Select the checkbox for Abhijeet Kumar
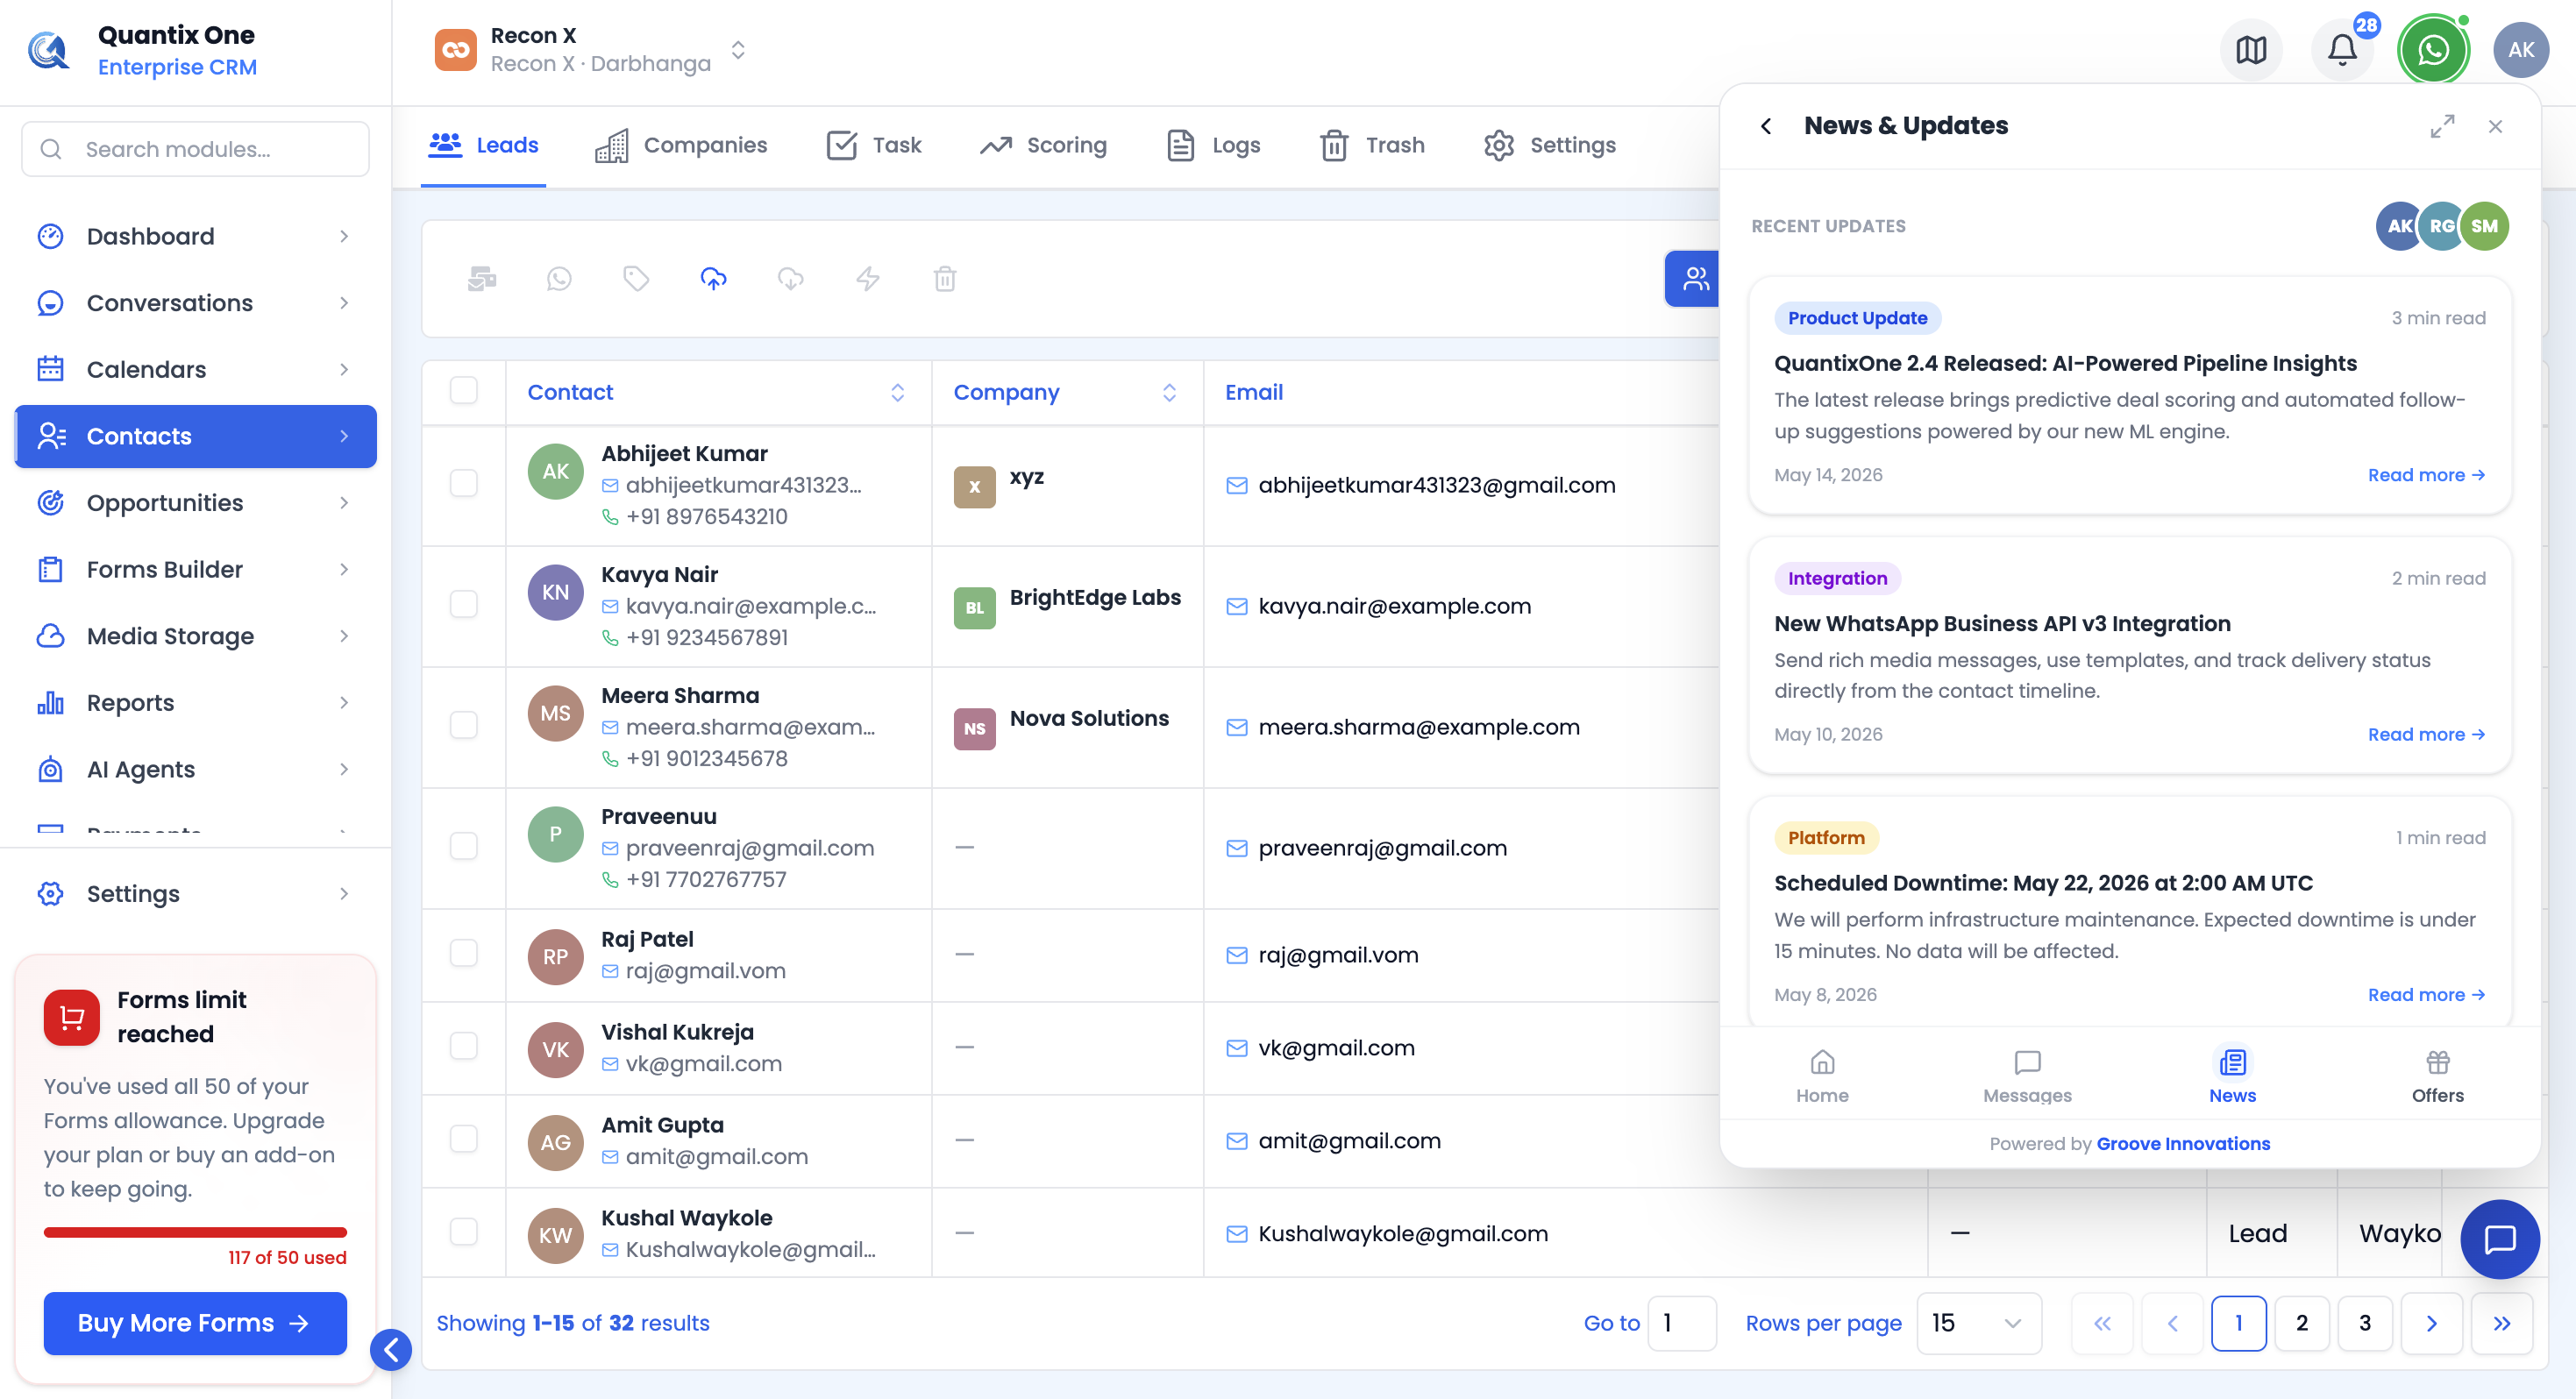Image resolution: width=2576 pixels, height=1399 pixels. [x=463, y=483]
